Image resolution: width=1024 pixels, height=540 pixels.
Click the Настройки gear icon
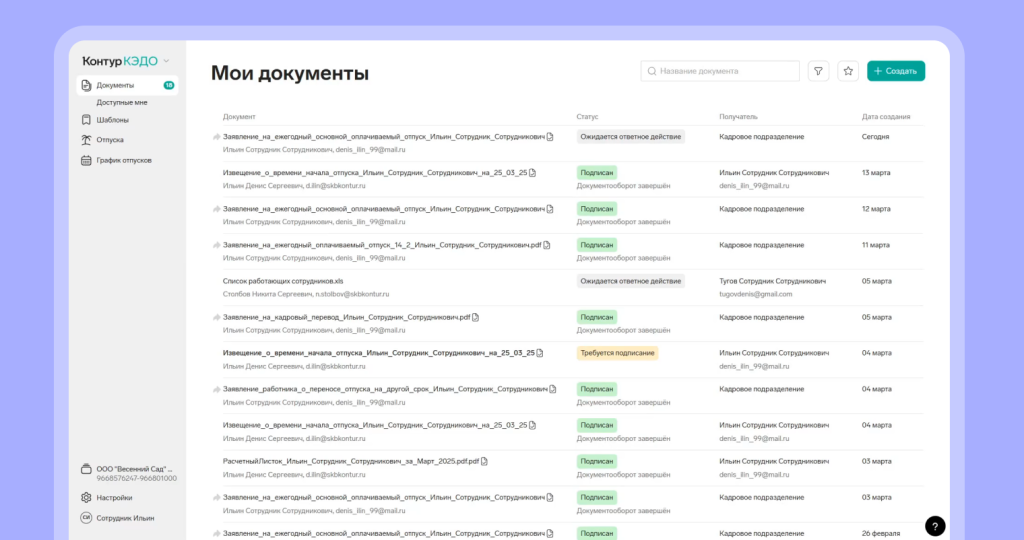pyautogui.click(x=86, y=497)
